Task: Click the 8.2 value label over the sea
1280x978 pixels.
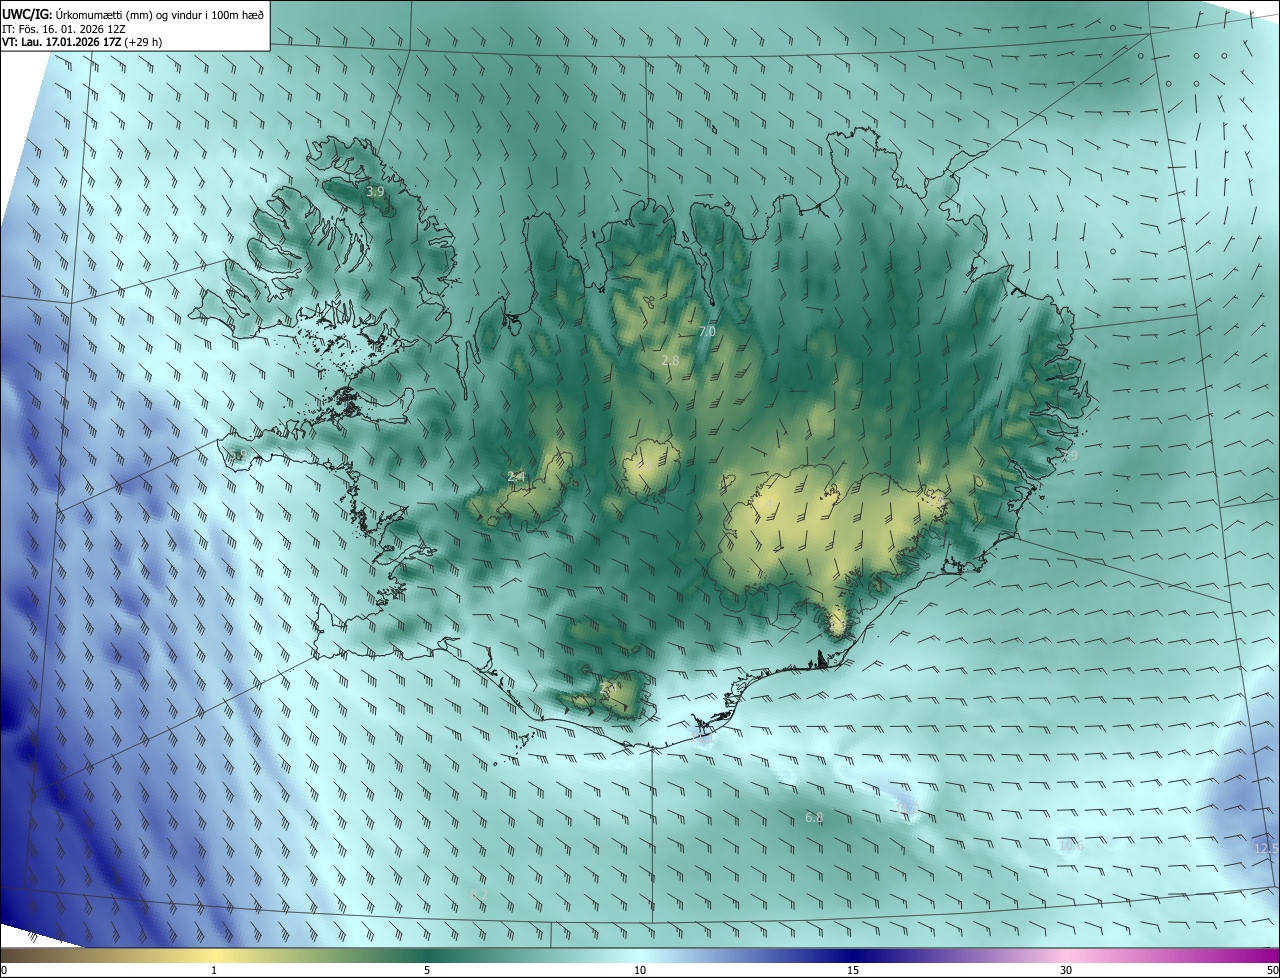Action: 478,894
